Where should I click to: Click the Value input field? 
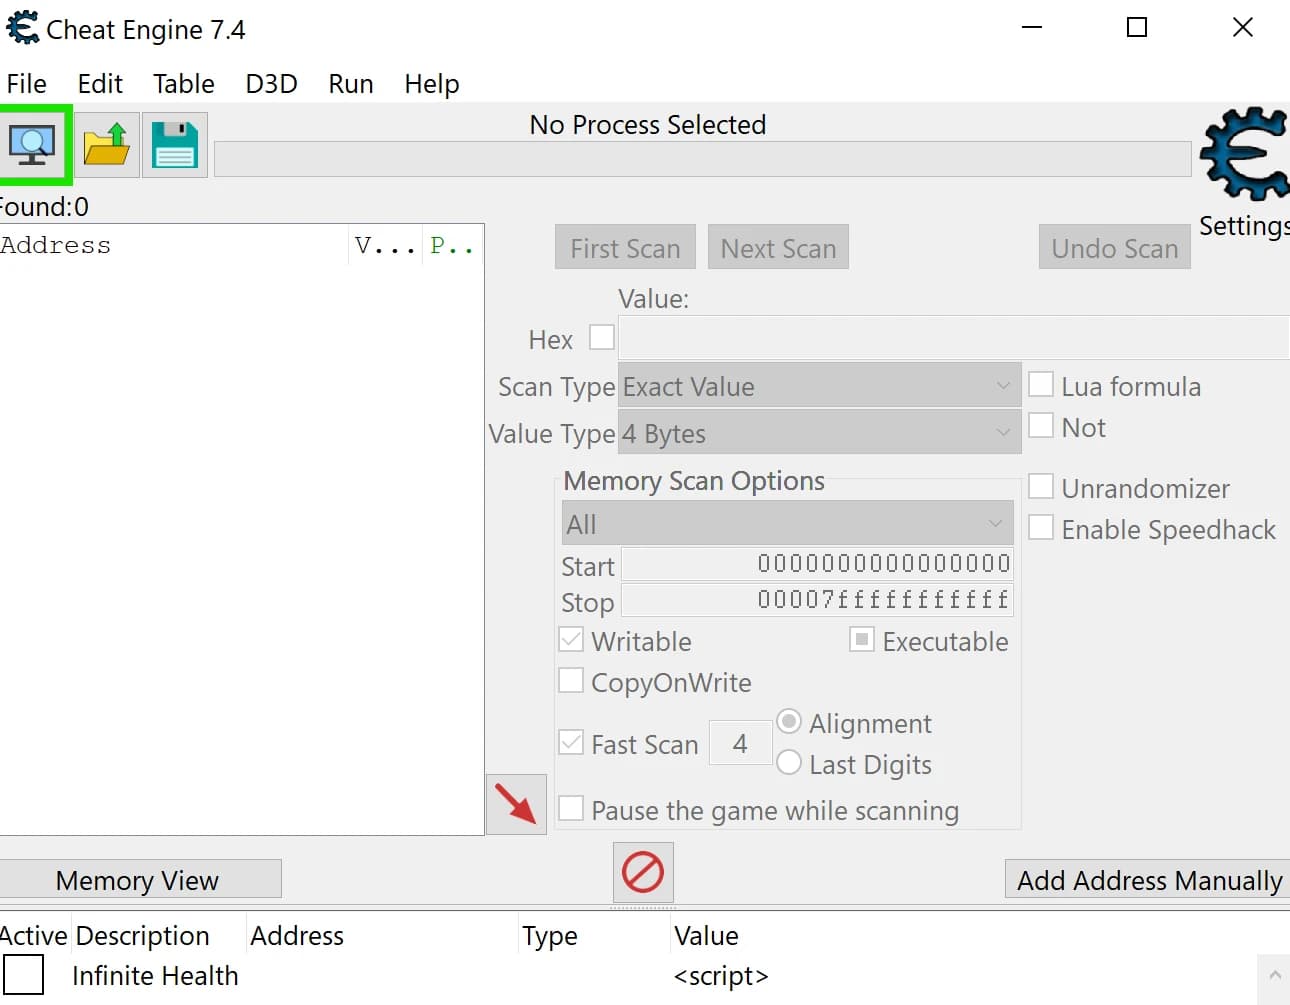click(954, 338)
